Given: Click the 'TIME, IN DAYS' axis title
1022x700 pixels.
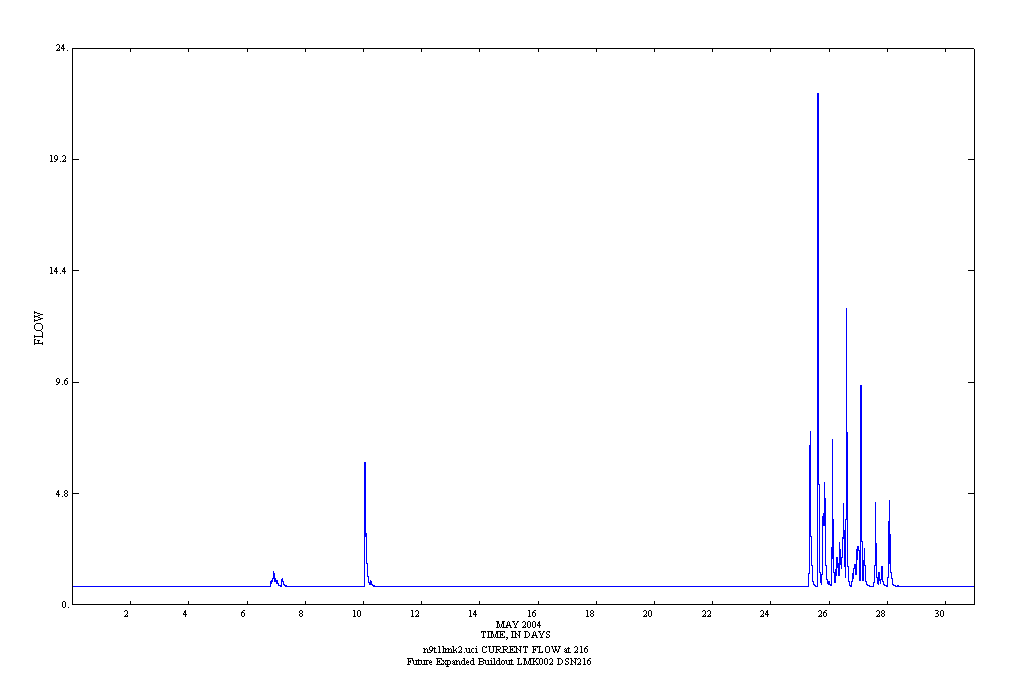Looking at the screenshot, I should point(515,634).
